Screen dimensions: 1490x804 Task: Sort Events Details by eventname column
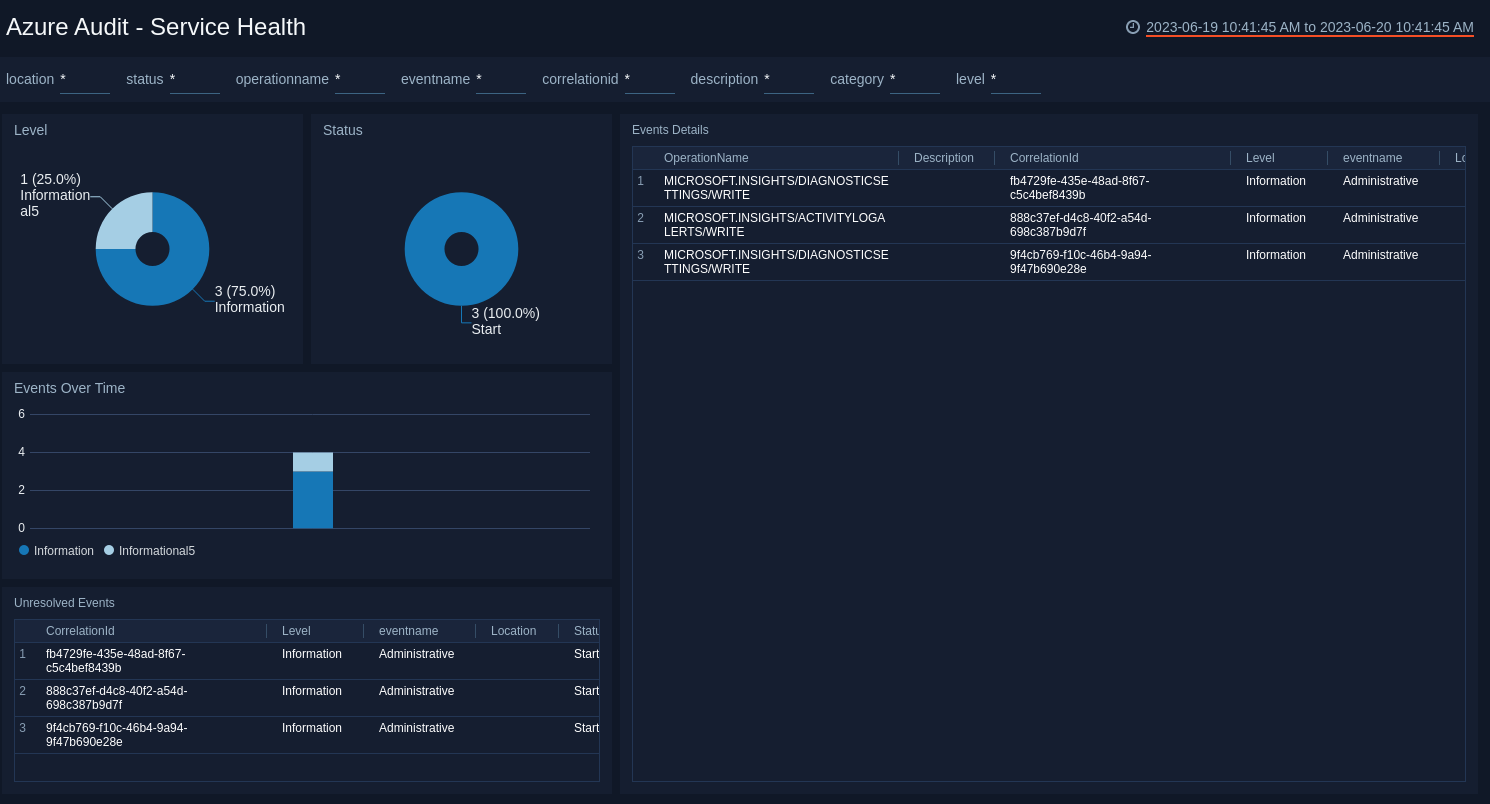[1372, 158]
